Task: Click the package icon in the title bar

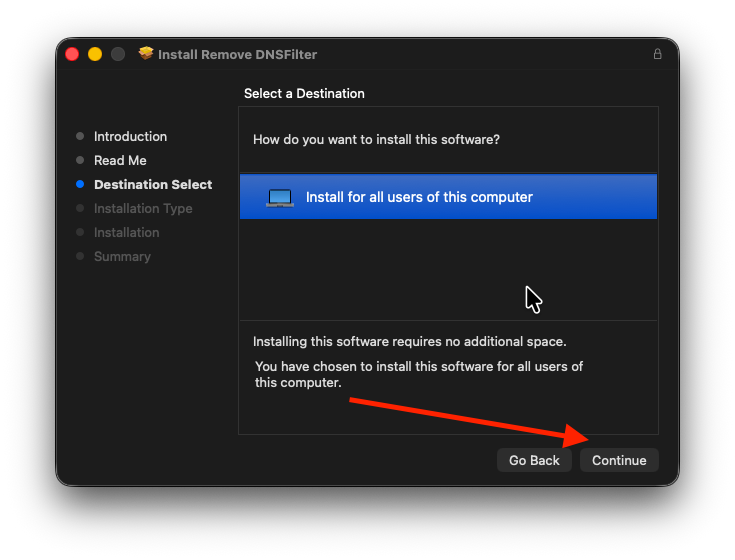Action: pos(147,54)
